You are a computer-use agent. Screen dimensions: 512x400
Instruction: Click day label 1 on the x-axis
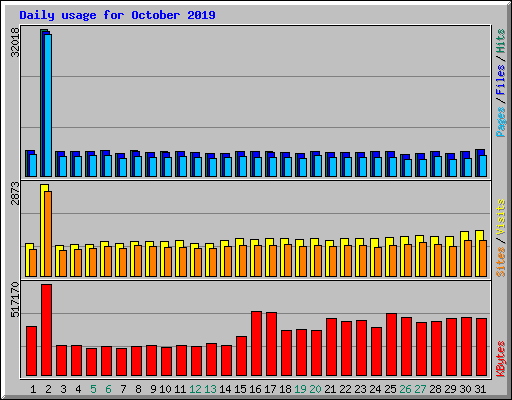(x=33, y=389)
